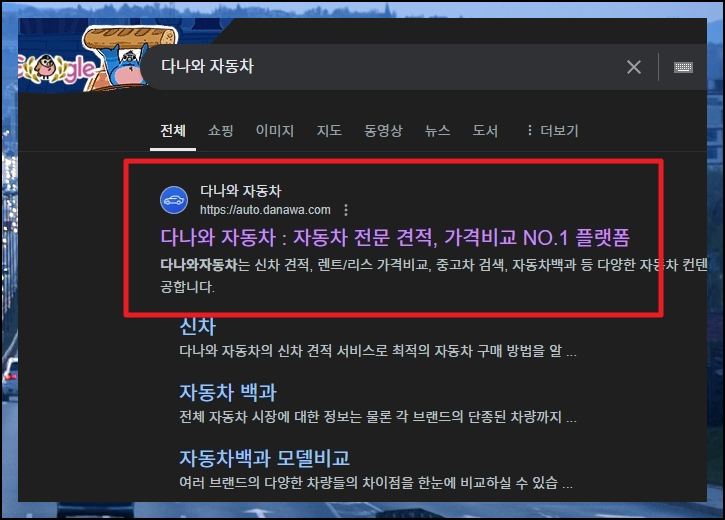Click the https://auto.danawa.com URL text

(265, 210)
